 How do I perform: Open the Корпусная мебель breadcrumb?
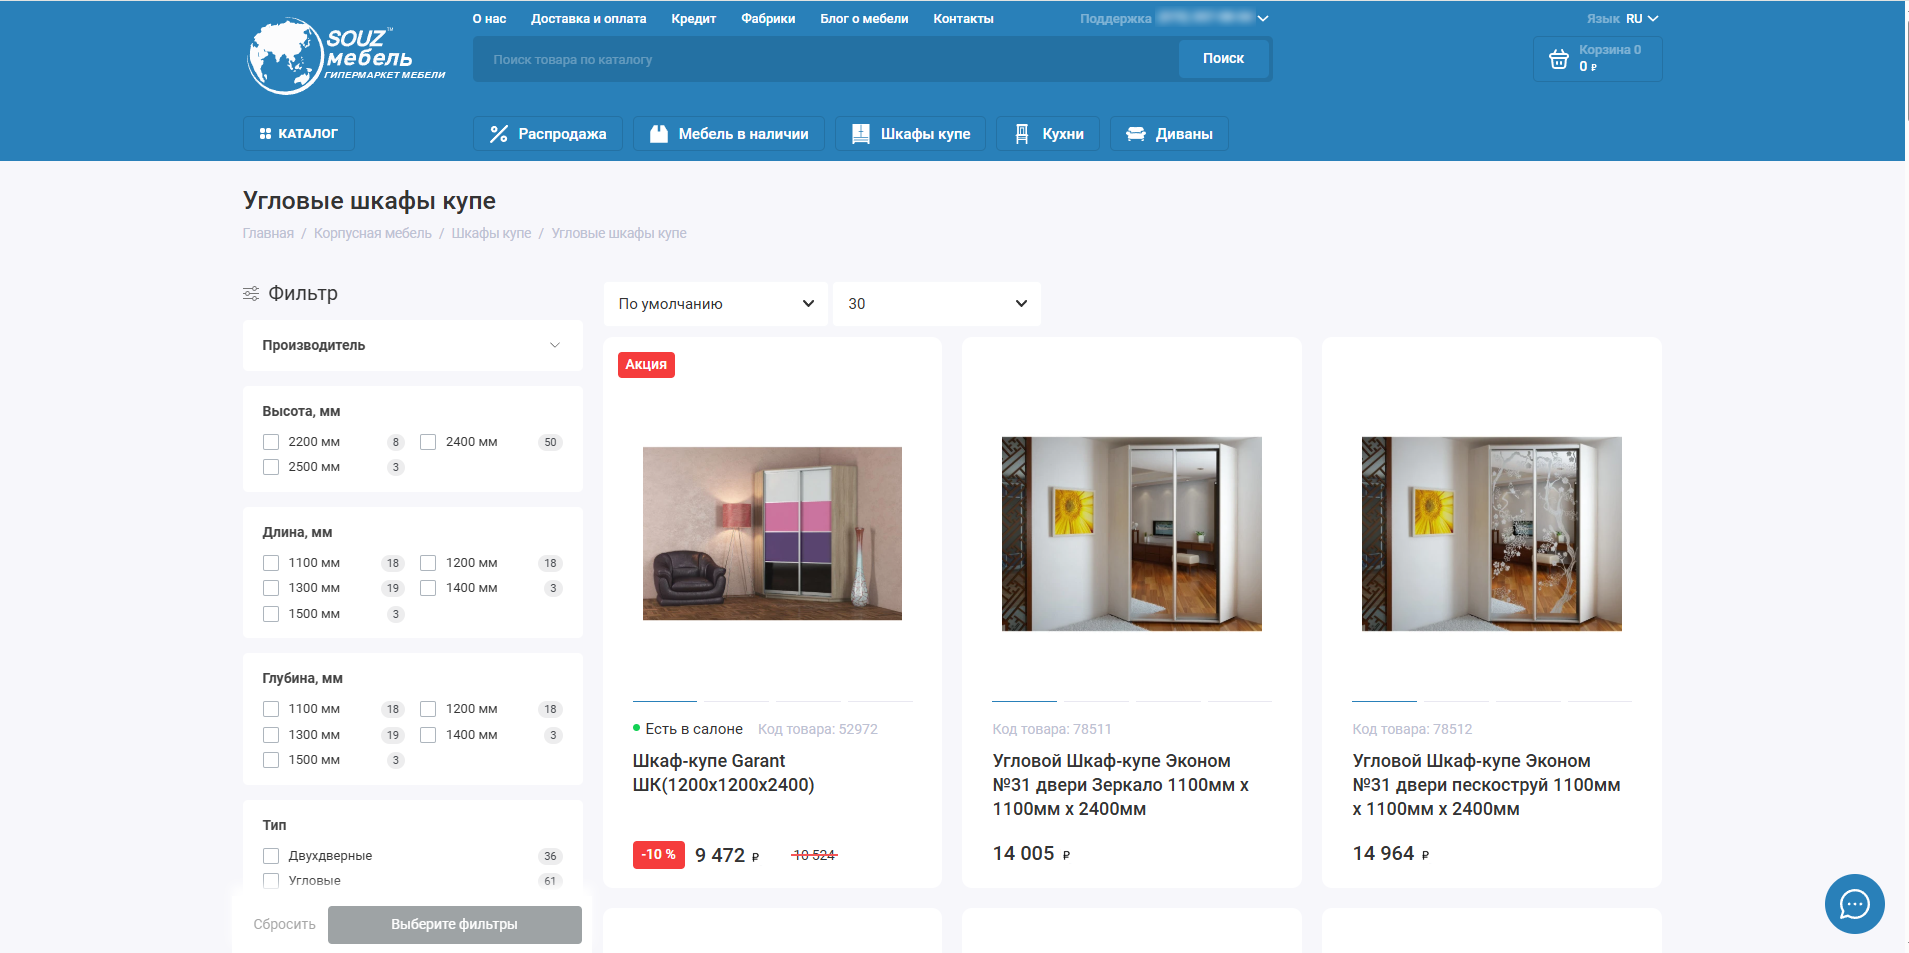[x=373, y=233]
